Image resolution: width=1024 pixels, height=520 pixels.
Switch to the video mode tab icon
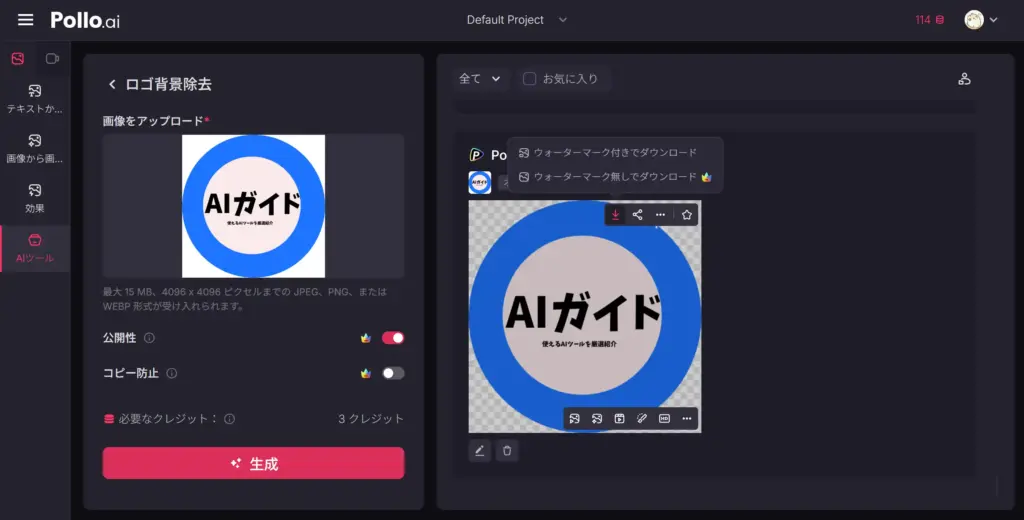(52, 59)
